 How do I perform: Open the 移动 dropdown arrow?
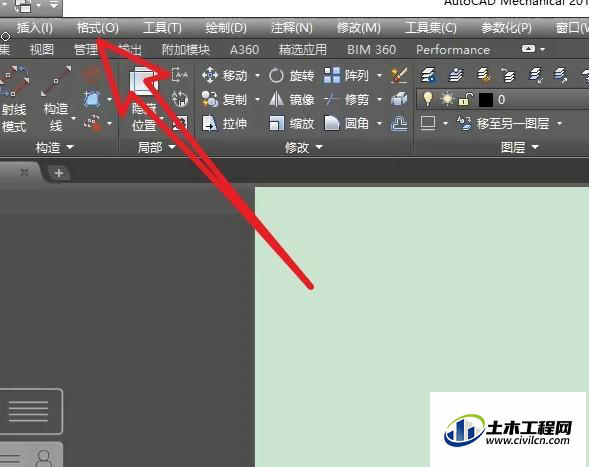tap(258, 76)
